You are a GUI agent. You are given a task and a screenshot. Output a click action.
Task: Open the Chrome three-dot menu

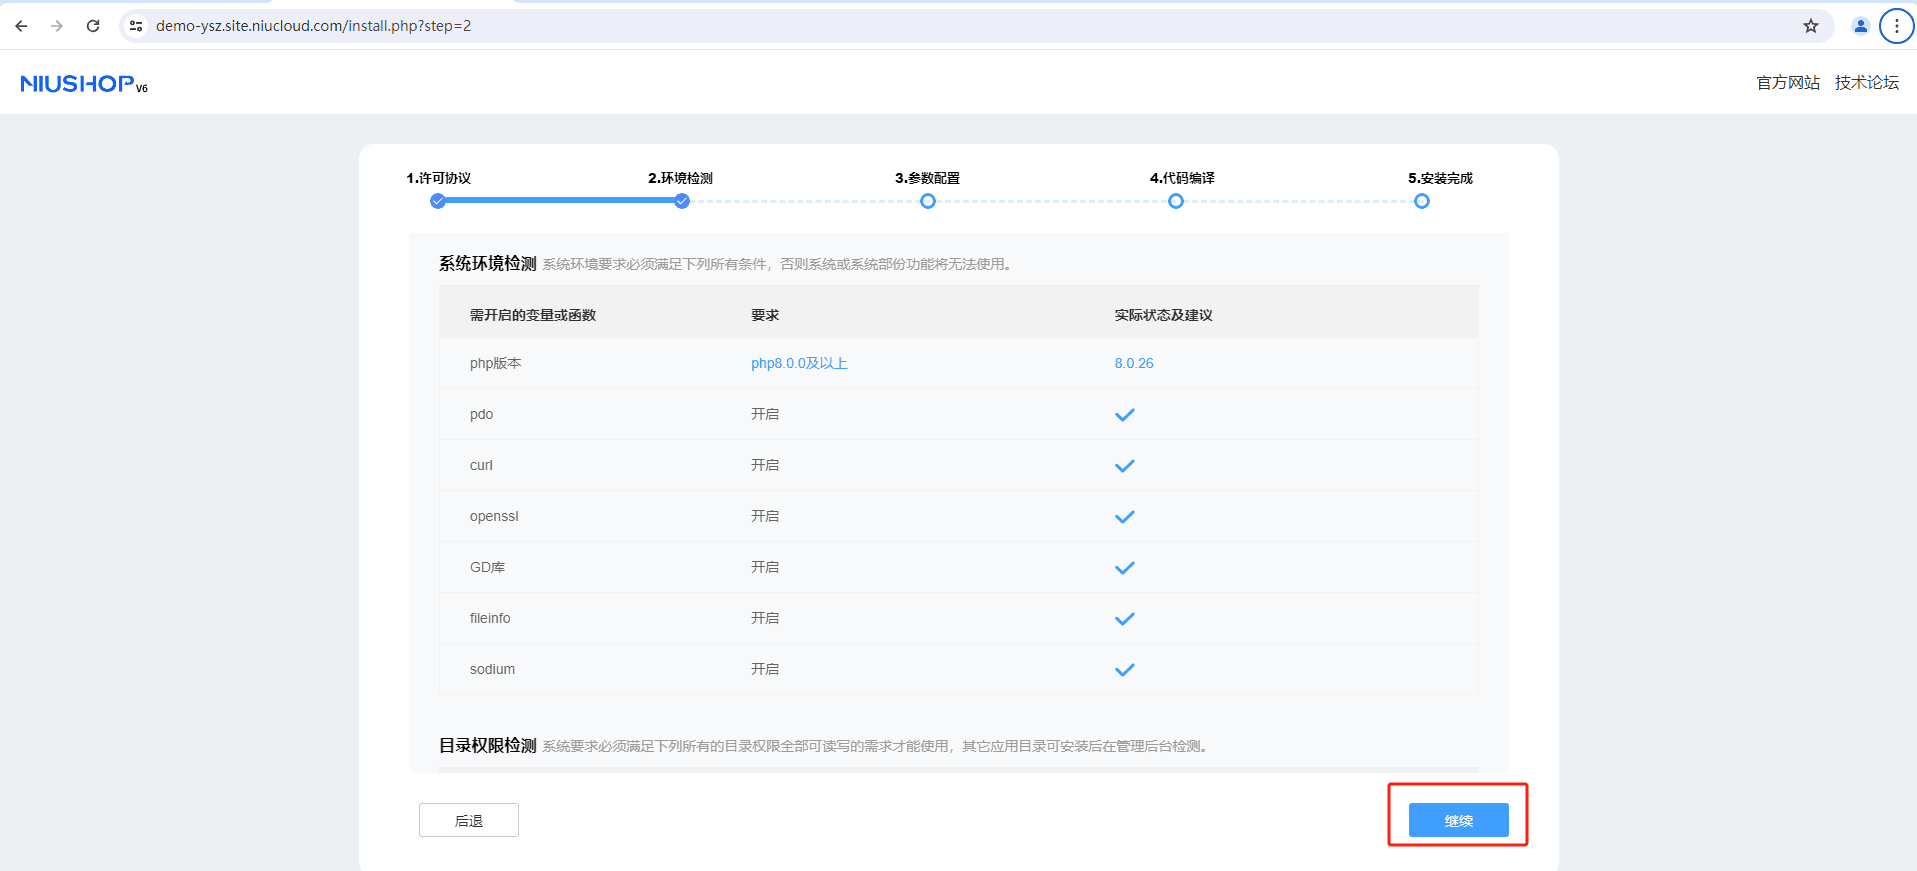(x=1896, y=26)
